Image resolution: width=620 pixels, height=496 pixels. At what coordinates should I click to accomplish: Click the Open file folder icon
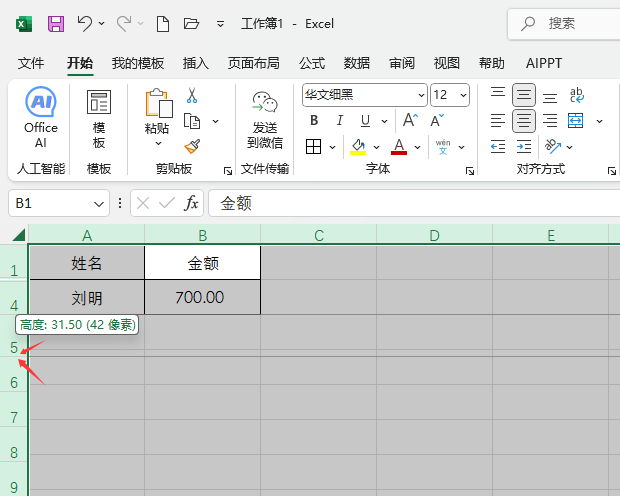[191, 24]
